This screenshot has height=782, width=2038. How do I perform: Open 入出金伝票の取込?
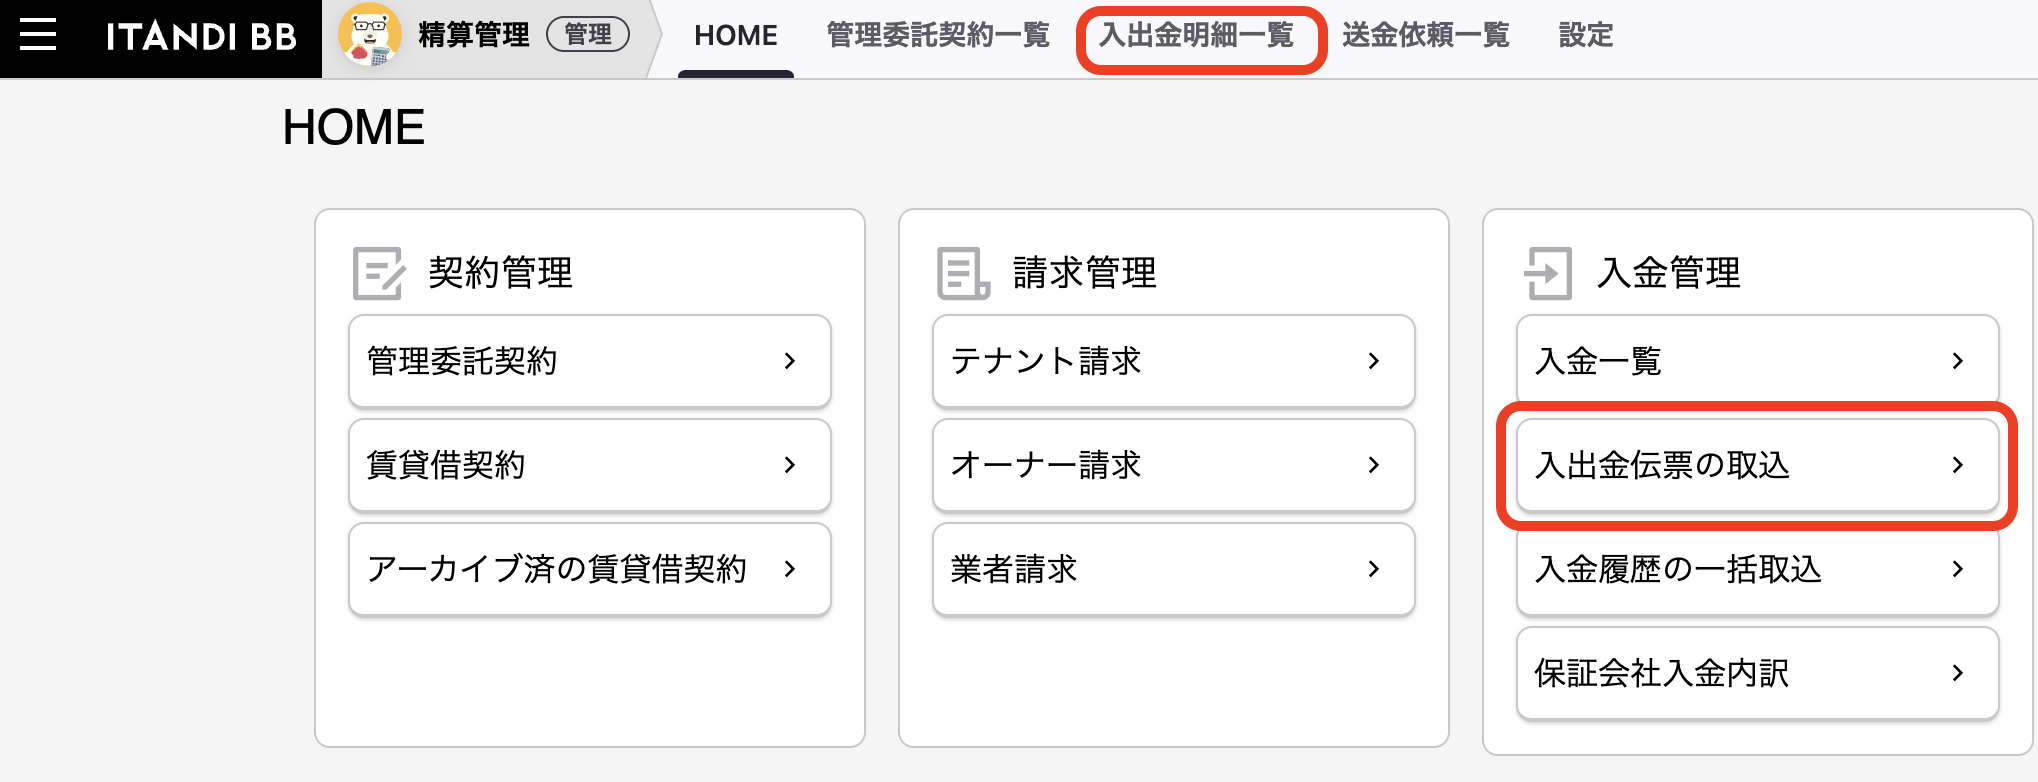click(1758, 465)
